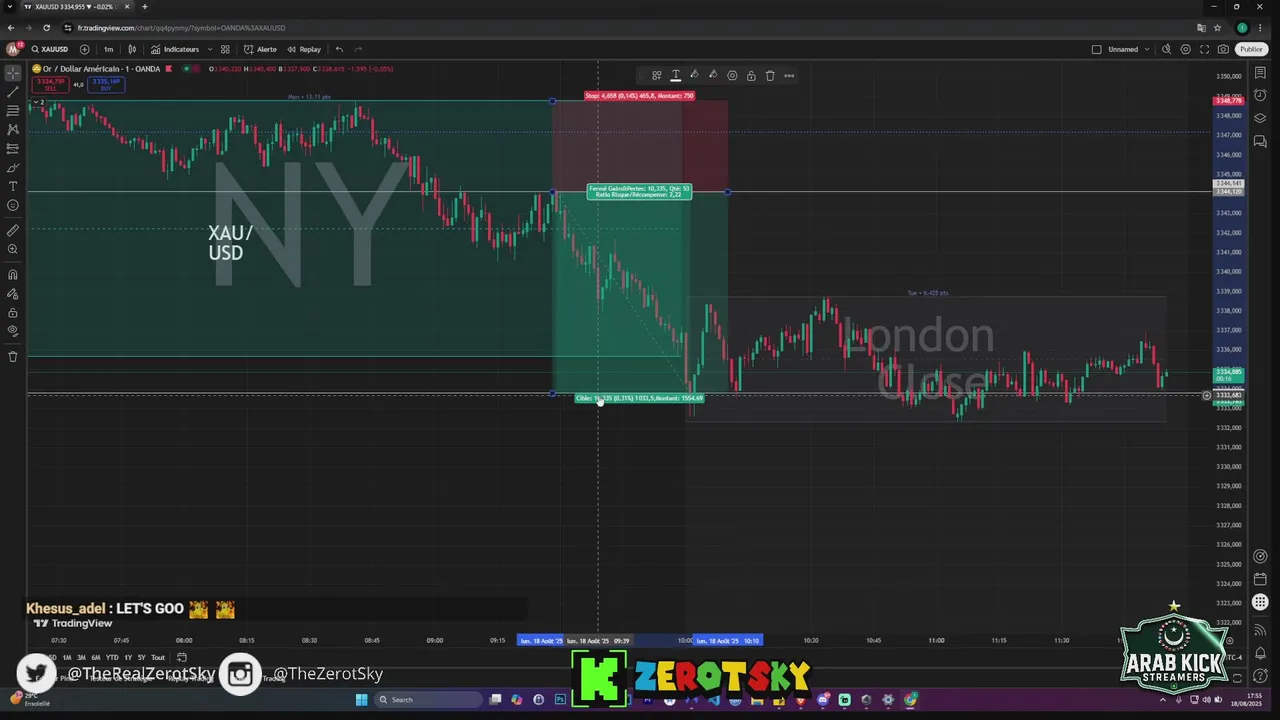
Task: Toggle lock all drawings
Action: (x=13, y=313)
